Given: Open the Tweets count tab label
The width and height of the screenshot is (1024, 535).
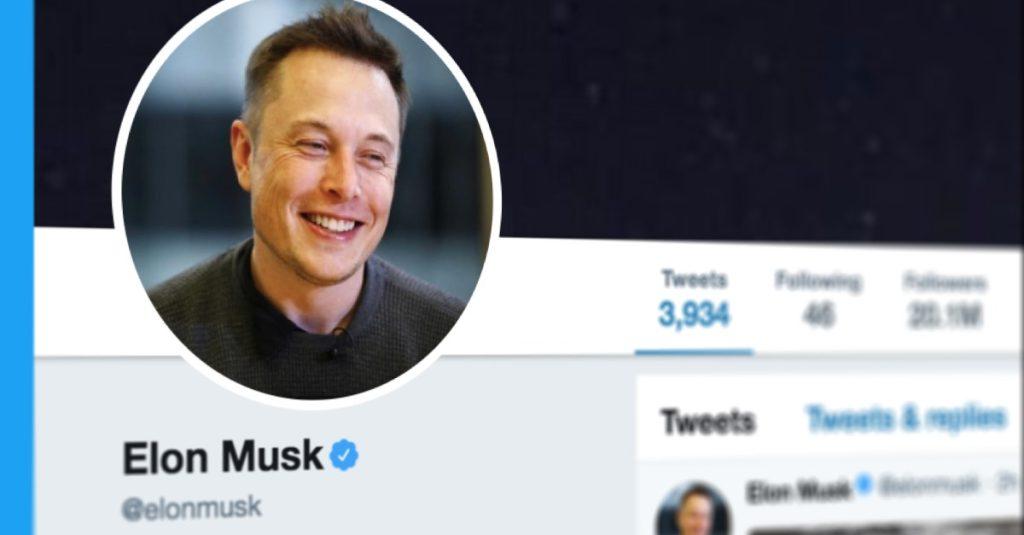Looking at the screenshot, I should pos(694,279).
